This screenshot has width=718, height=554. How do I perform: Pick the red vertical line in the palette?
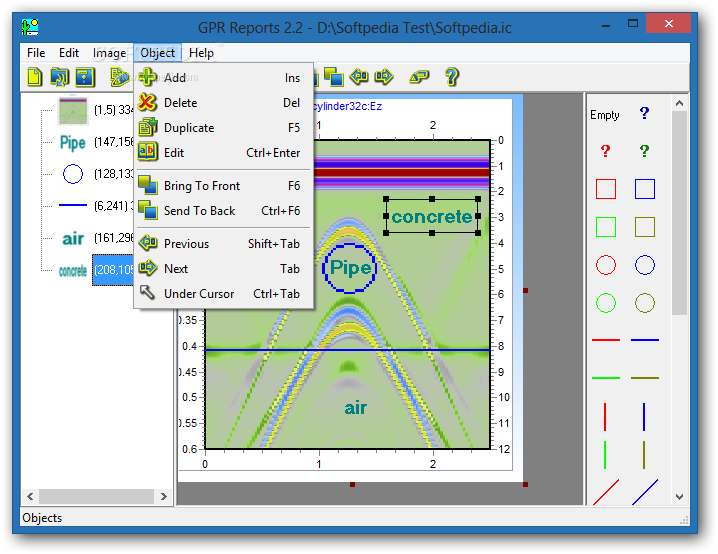point(605,417)
